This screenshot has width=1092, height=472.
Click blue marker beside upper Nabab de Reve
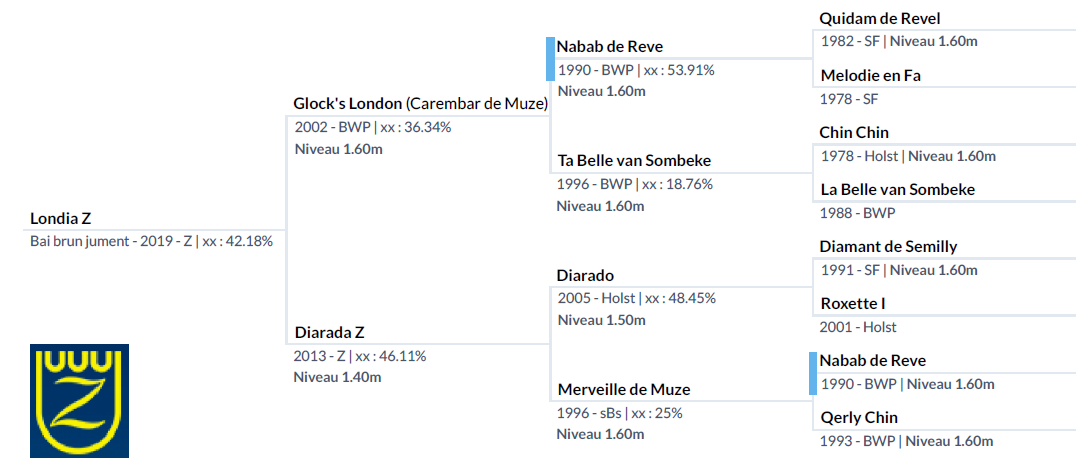(550, 58)
